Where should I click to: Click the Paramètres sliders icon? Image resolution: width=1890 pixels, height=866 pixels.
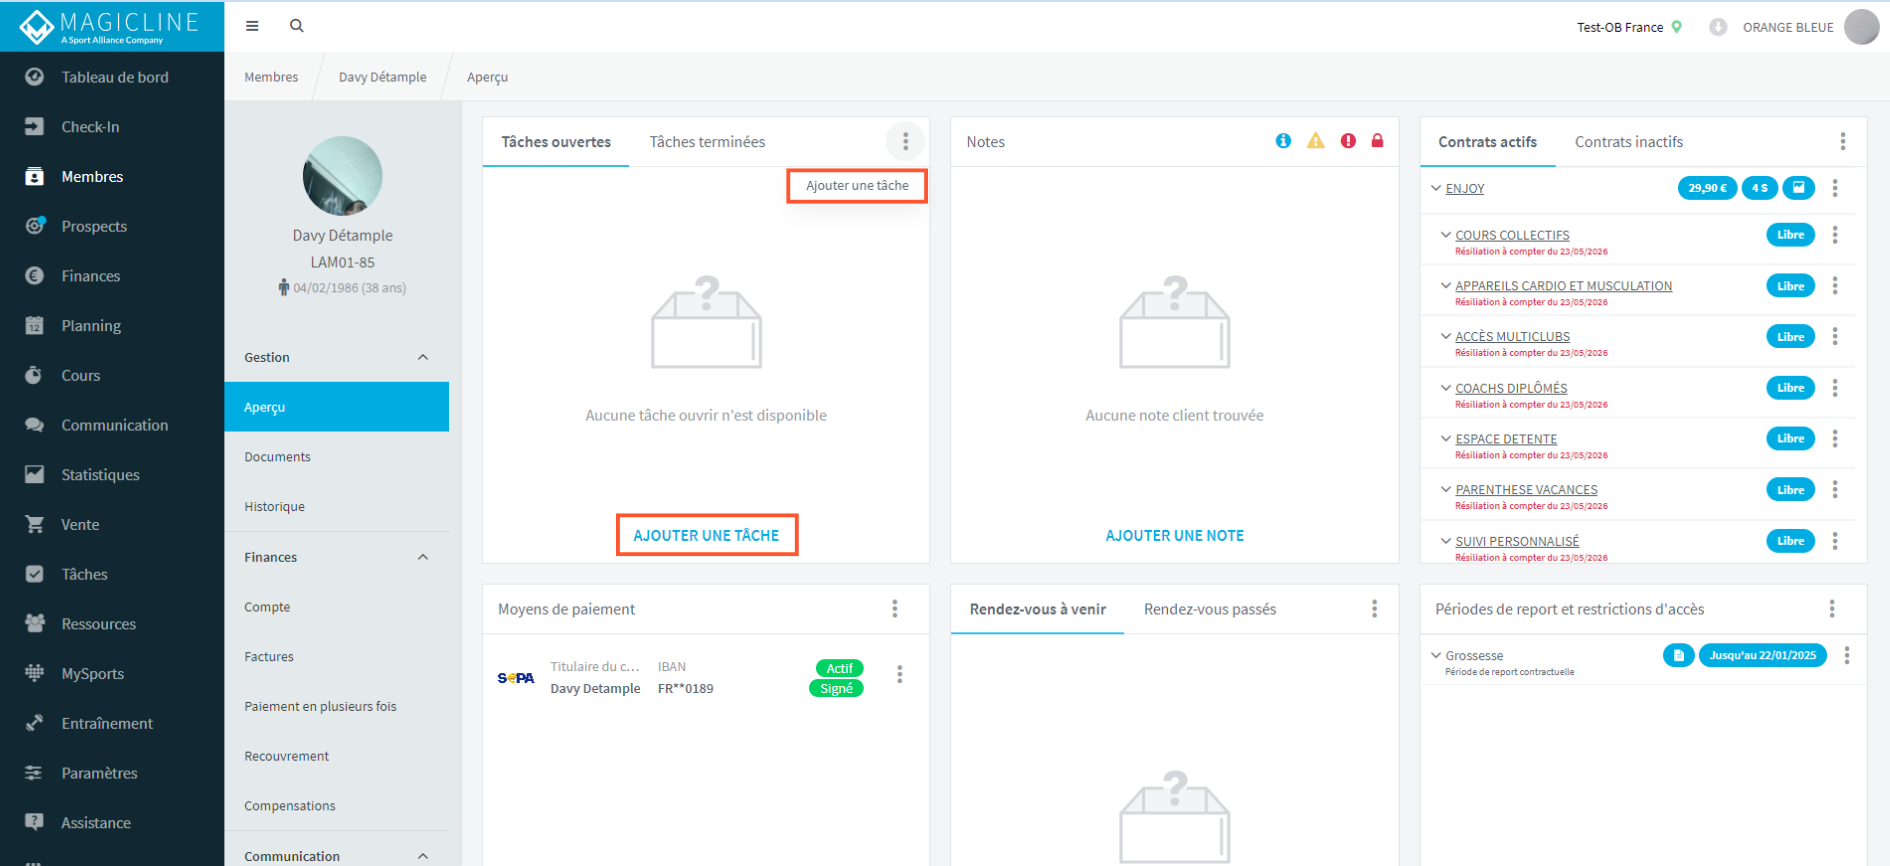(34, 773)
